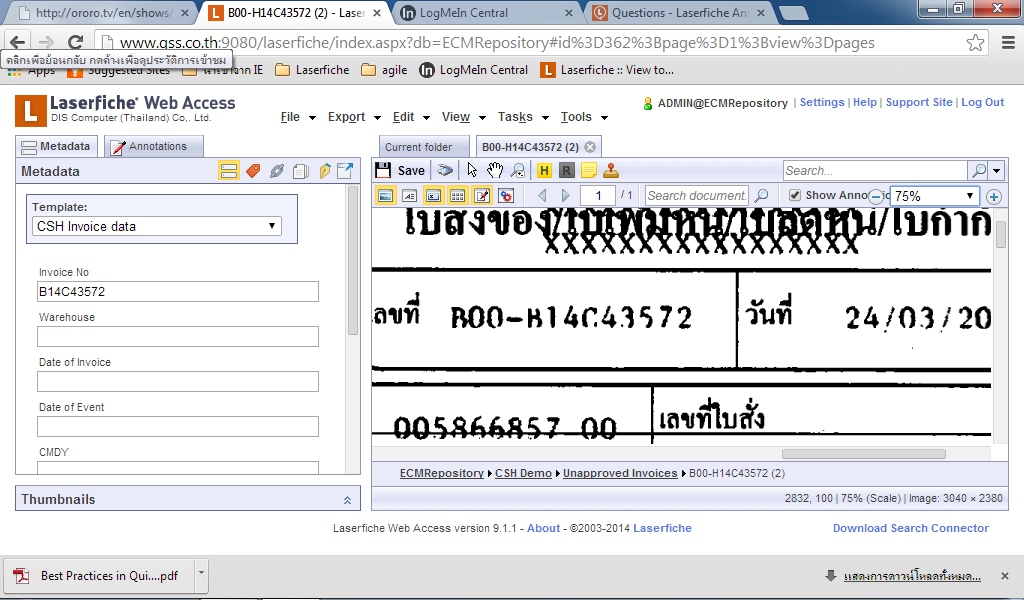Click the Warehouse input field

tap(178, 337)
